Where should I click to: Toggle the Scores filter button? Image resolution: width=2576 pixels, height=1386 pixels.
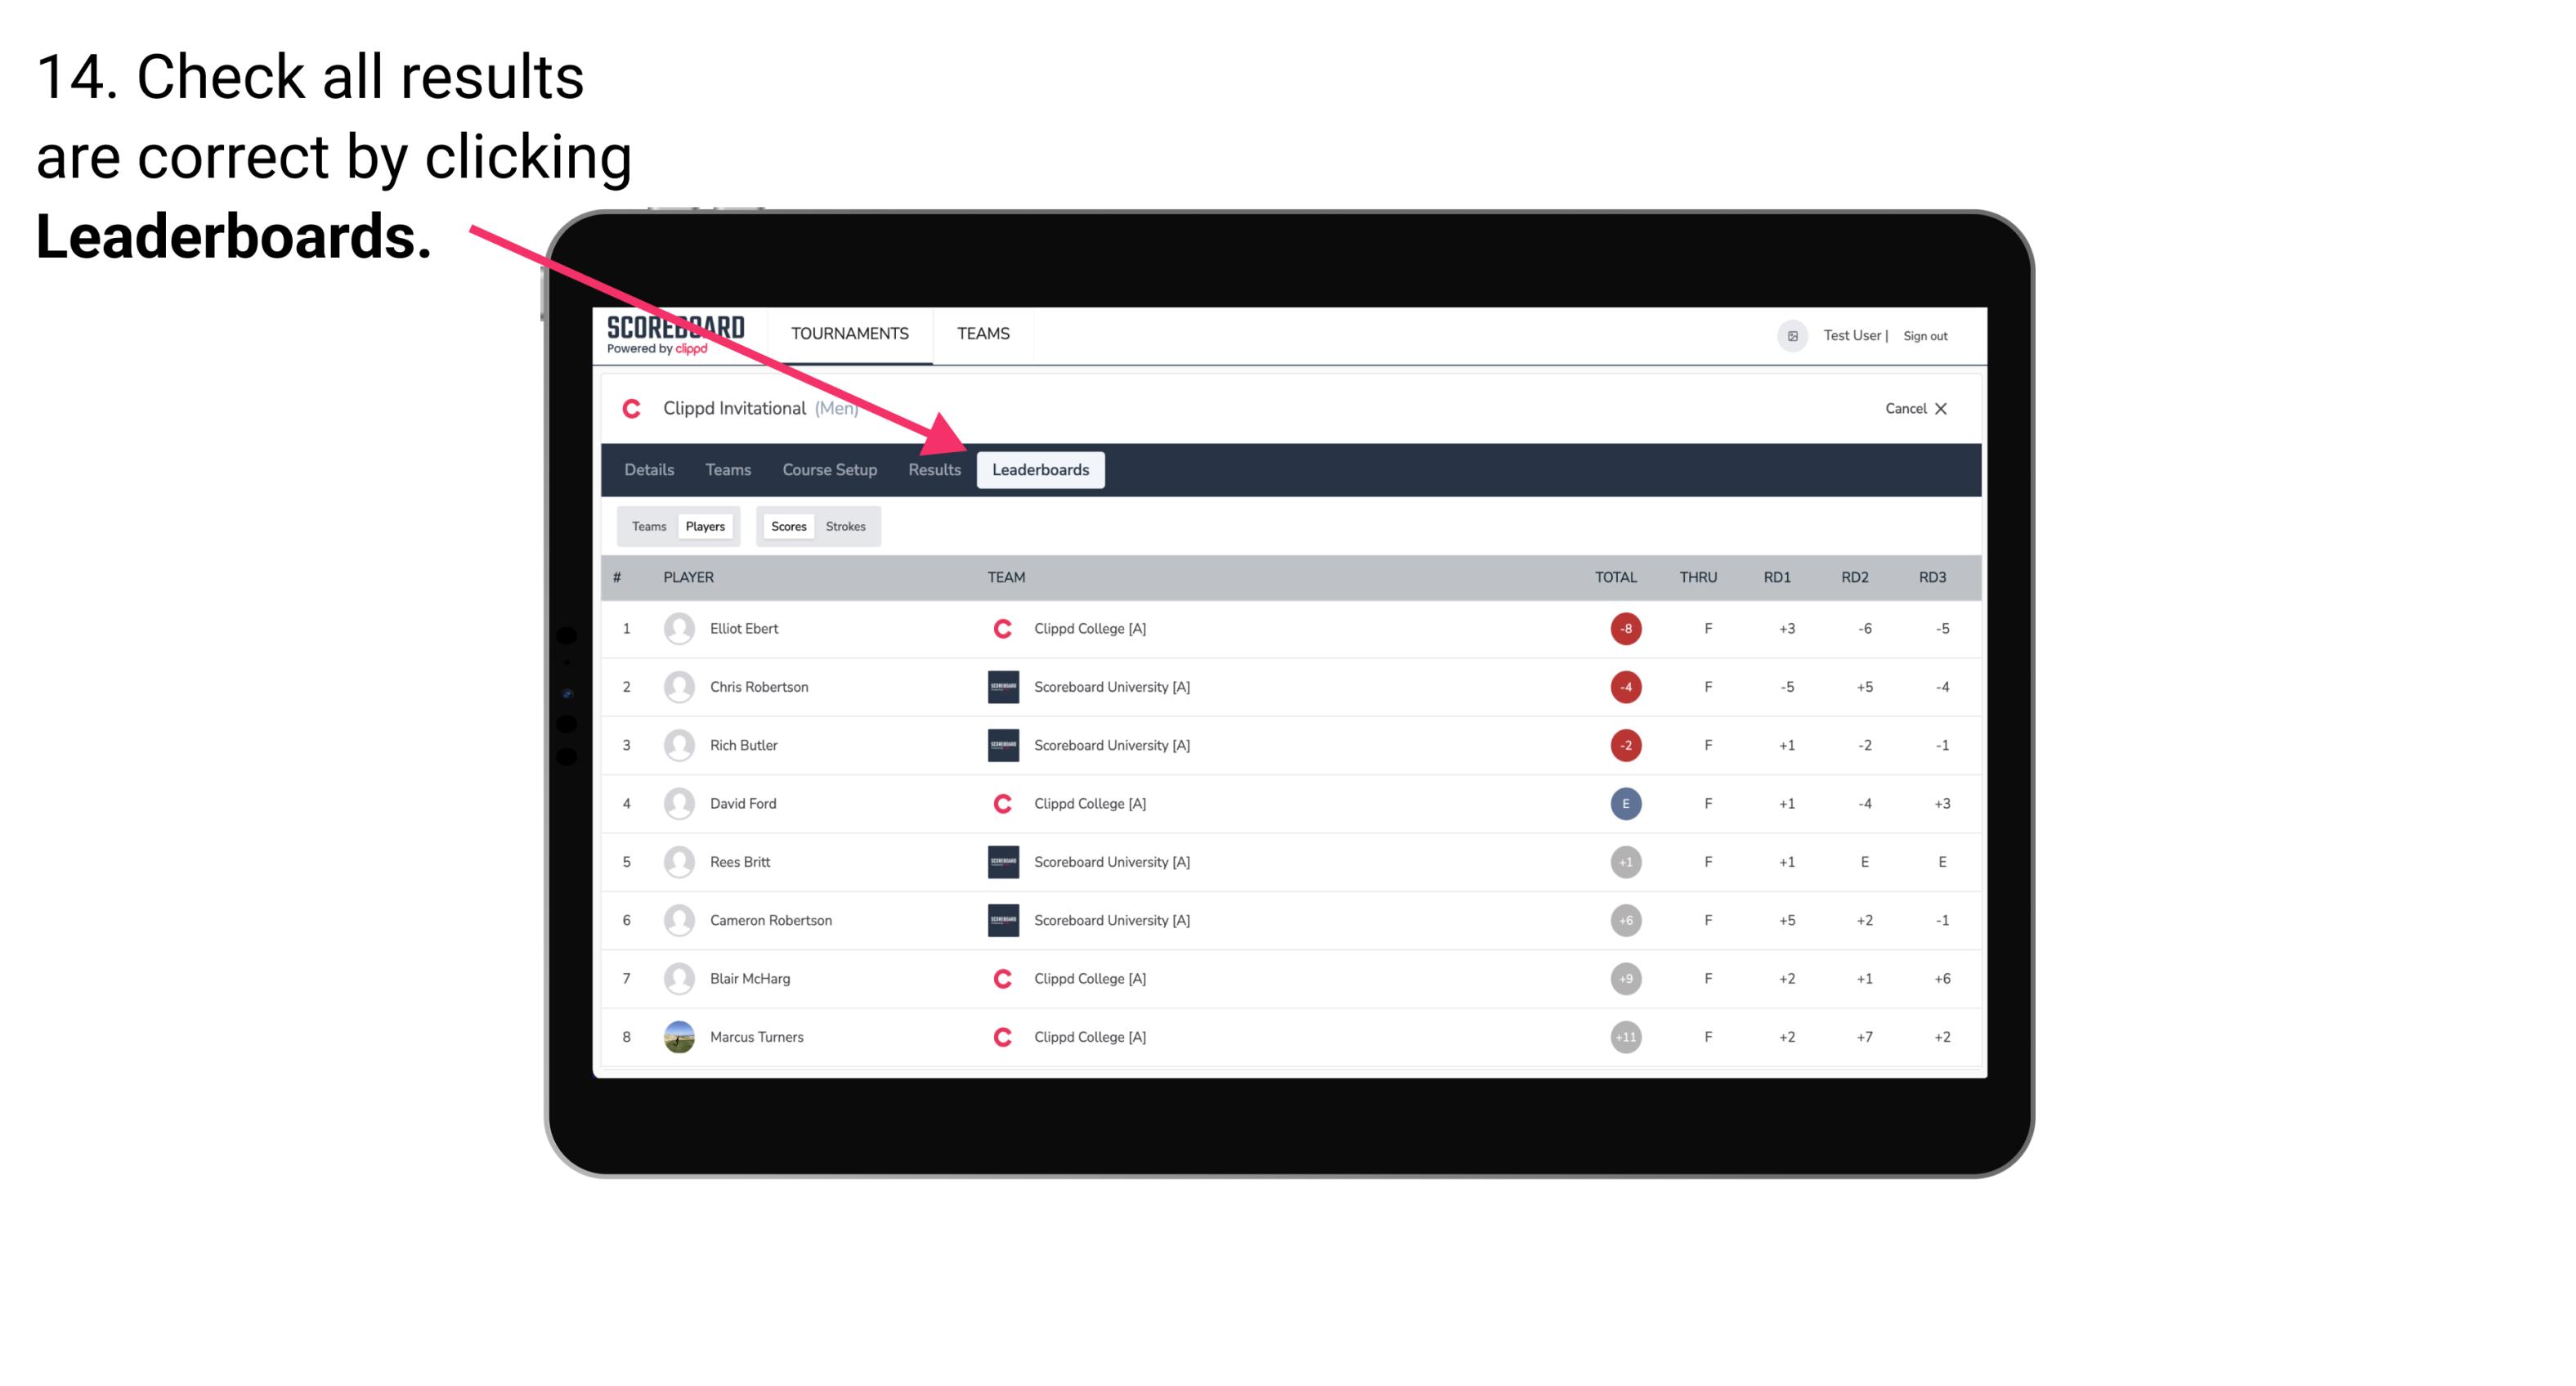788,526
